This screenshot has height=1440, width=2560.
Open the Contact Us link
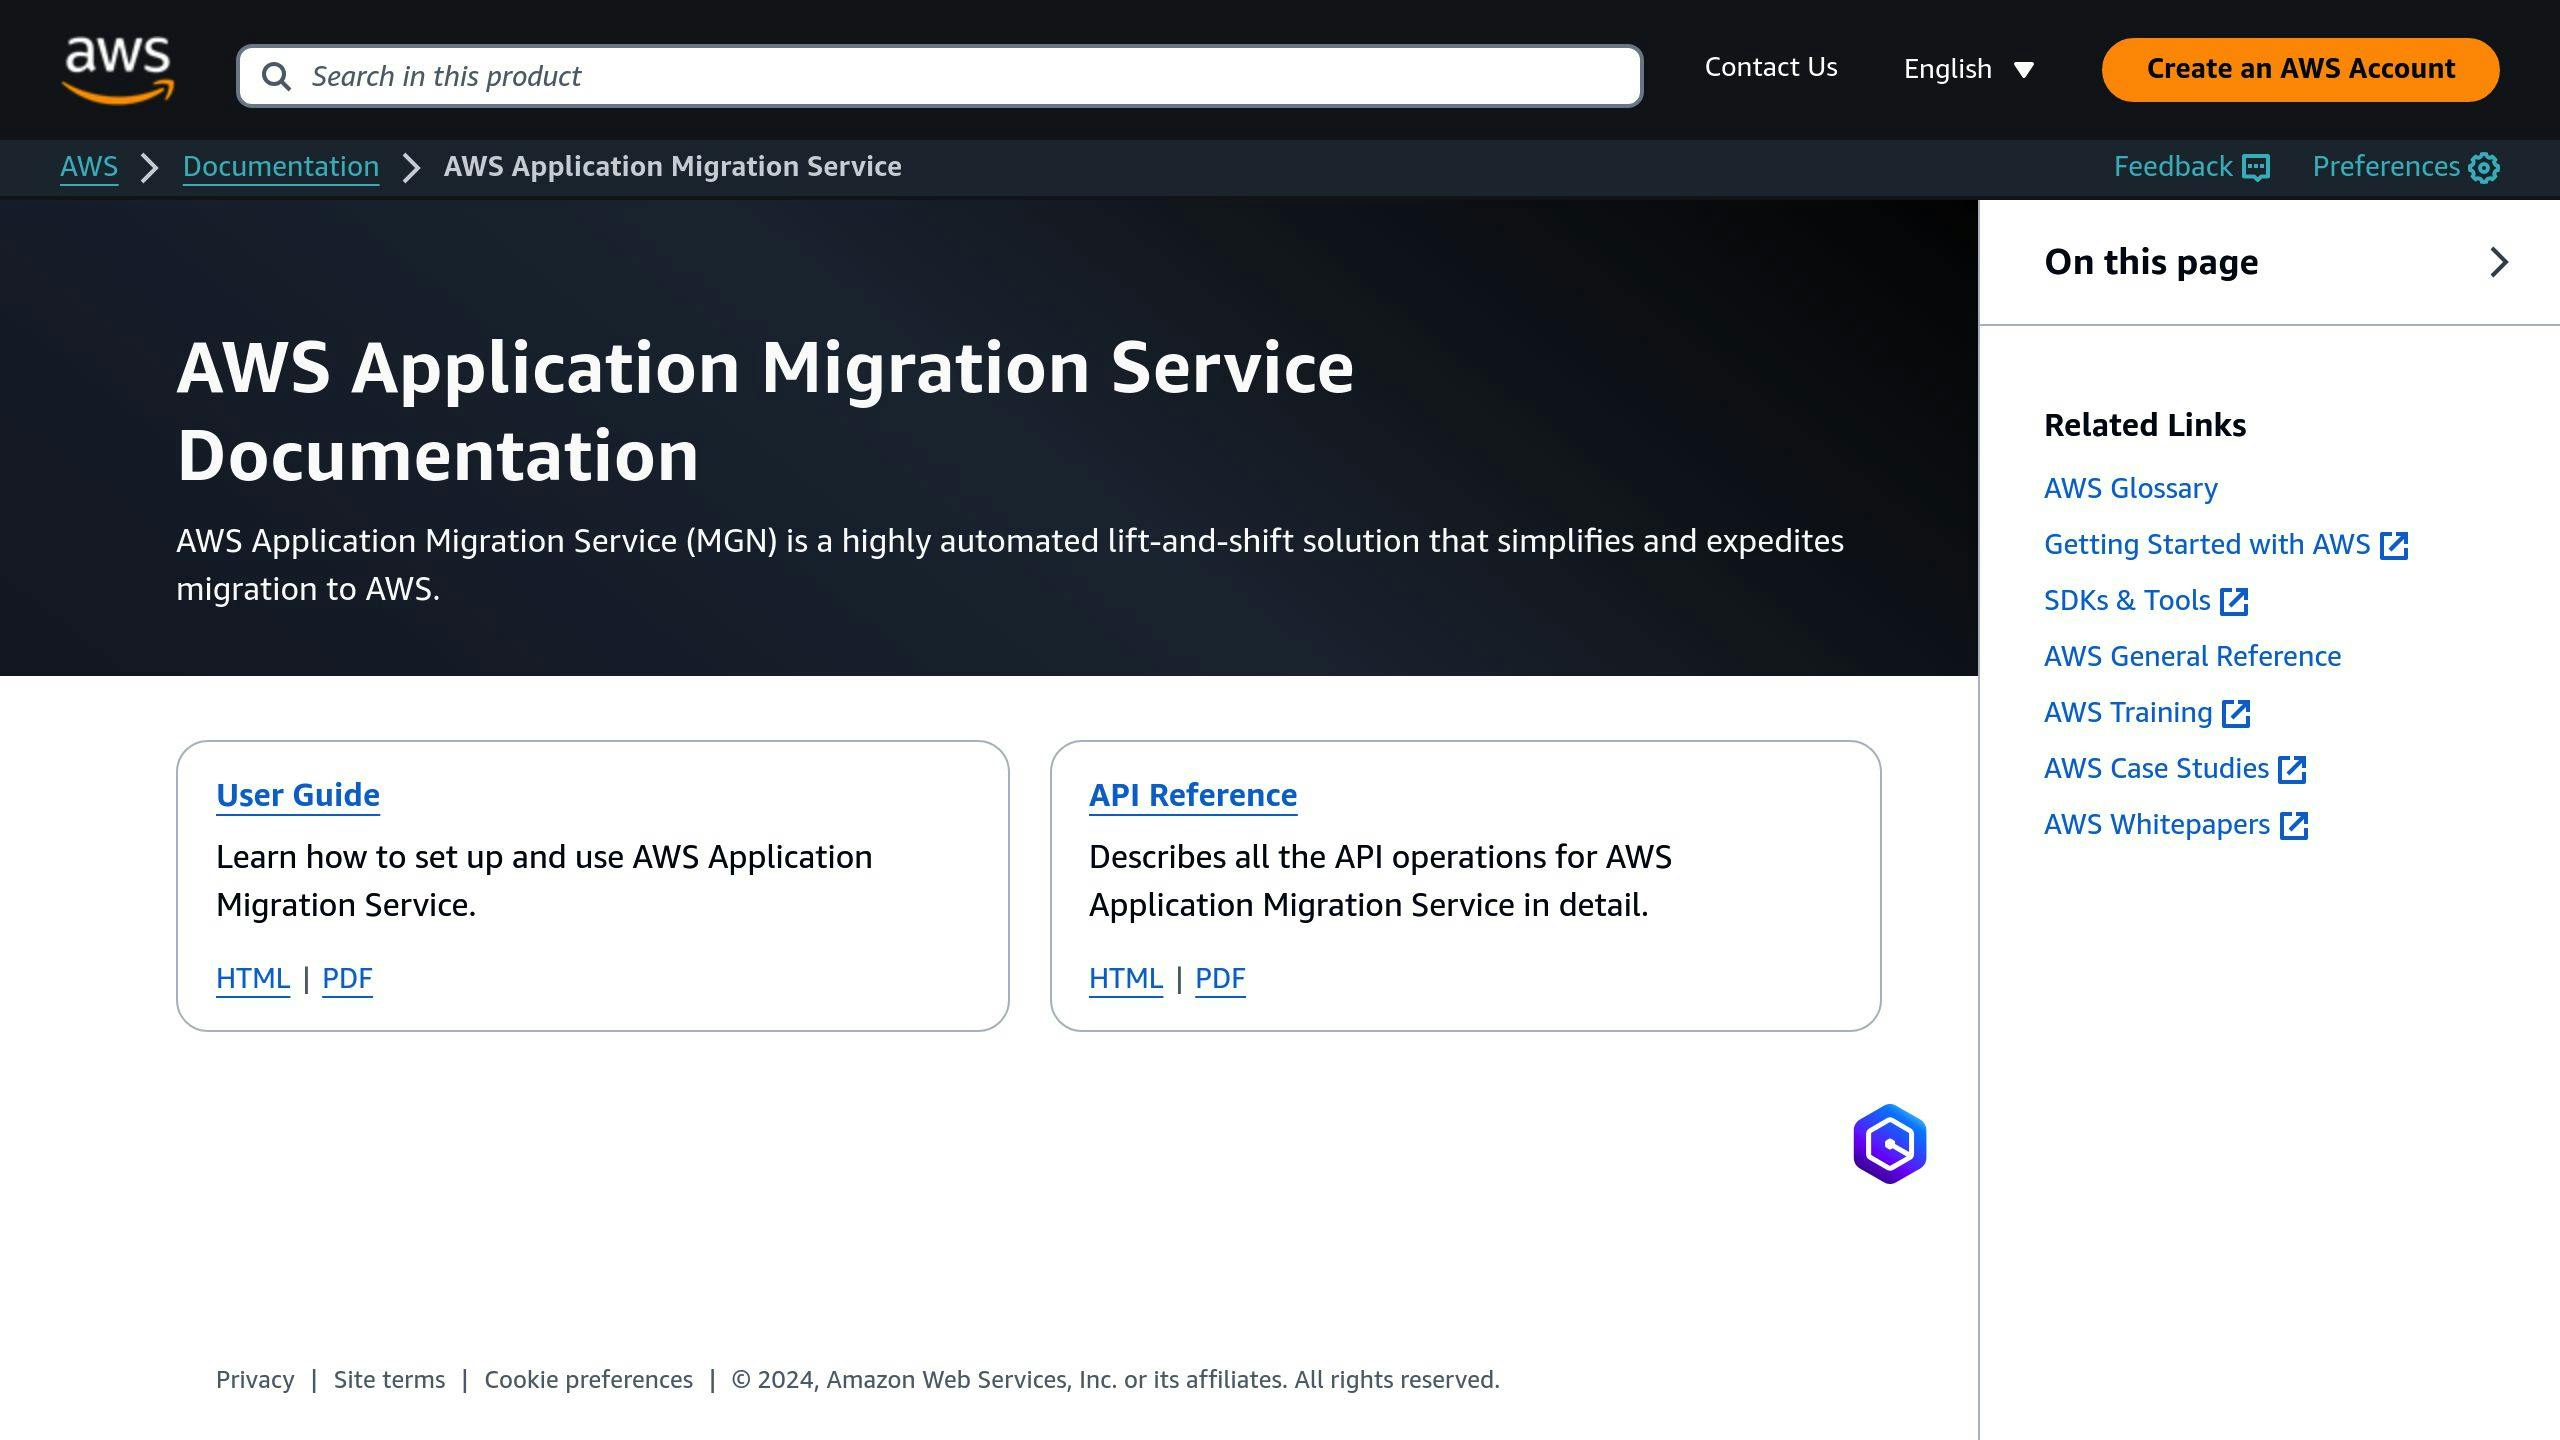(x=1770, y=67)
